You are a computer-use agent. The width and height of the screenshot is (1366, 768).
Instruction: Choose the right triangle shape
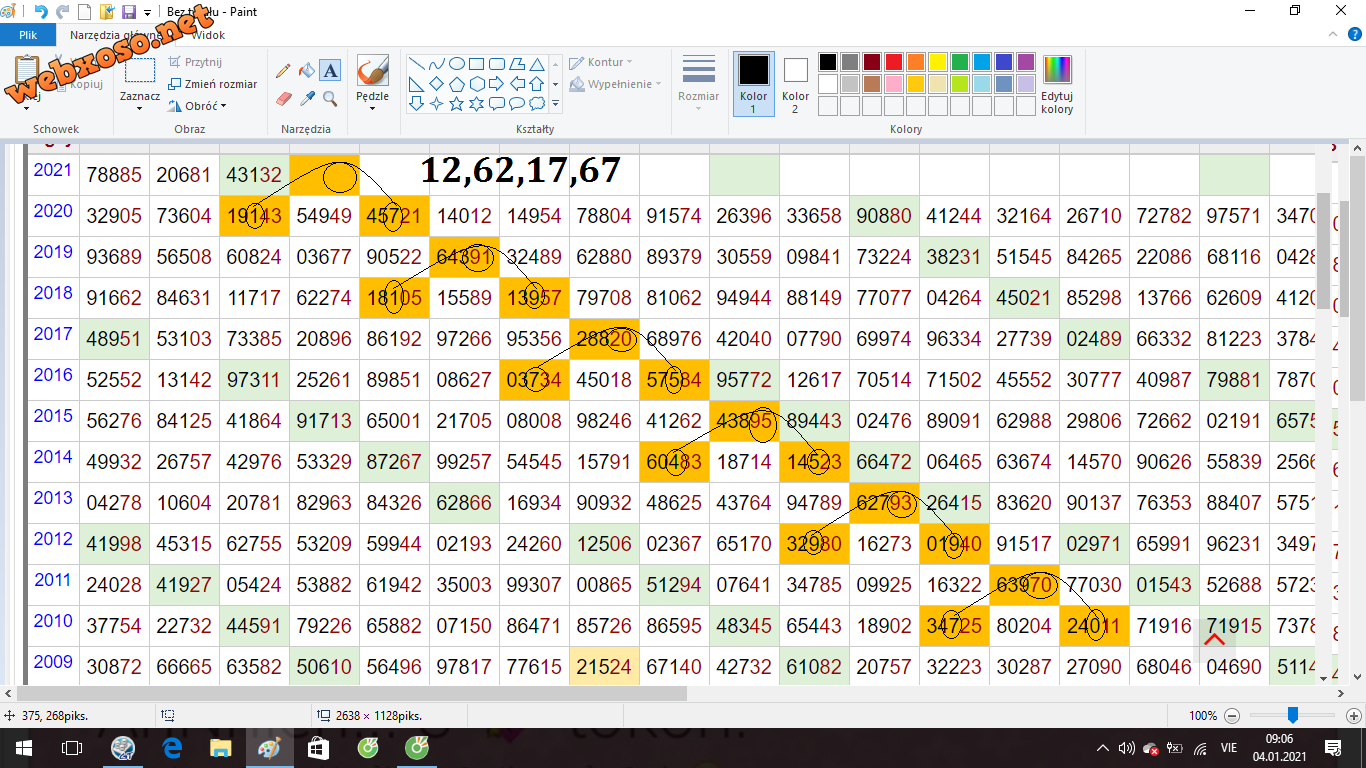click(x=416, y=83)
